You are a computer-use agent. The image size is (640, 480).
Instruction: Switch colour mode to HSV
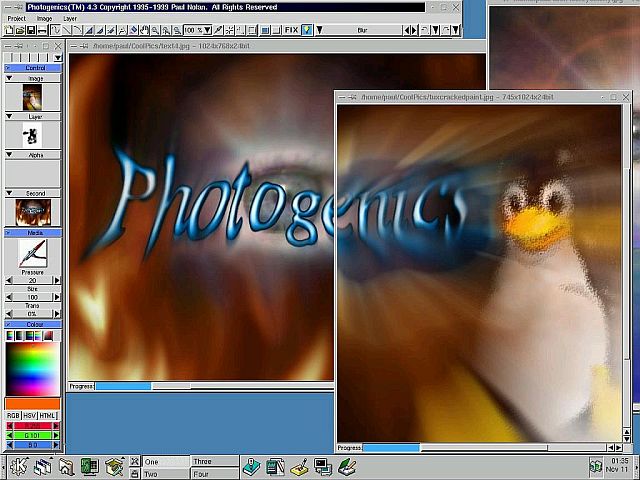30,415
